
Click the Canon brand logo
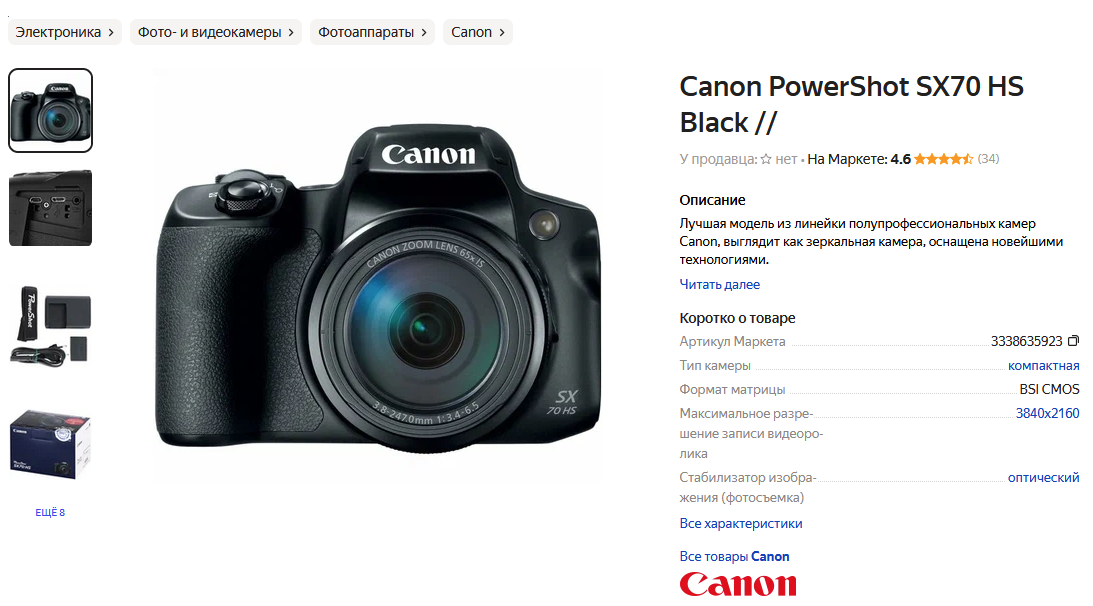[x=737, y=584]
